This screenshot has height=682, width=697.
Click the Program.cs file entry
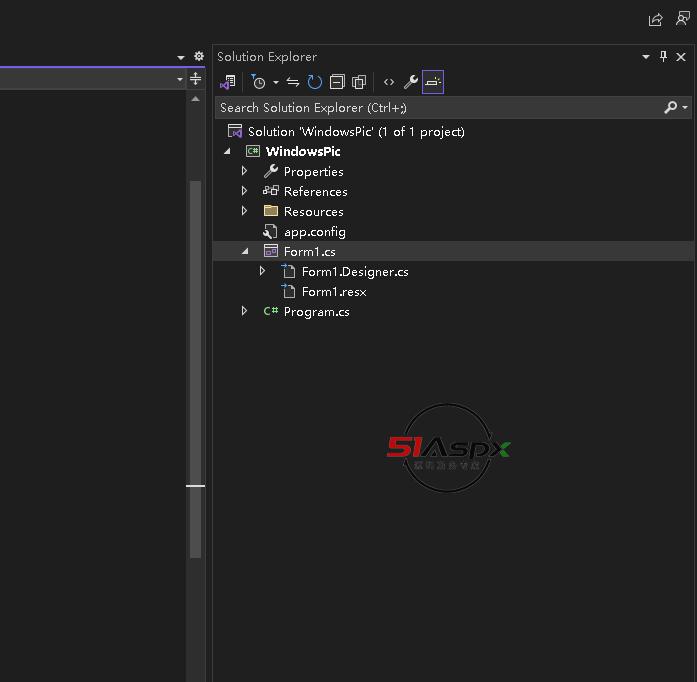point(316,311)
